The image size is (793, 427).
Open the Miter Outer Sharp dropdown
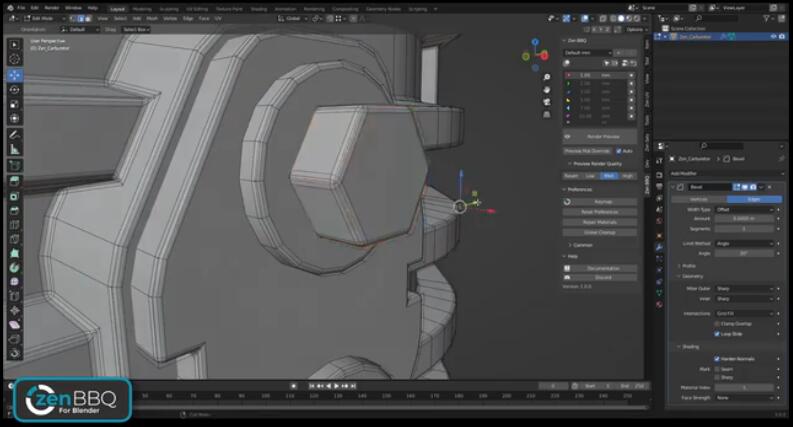744,288
